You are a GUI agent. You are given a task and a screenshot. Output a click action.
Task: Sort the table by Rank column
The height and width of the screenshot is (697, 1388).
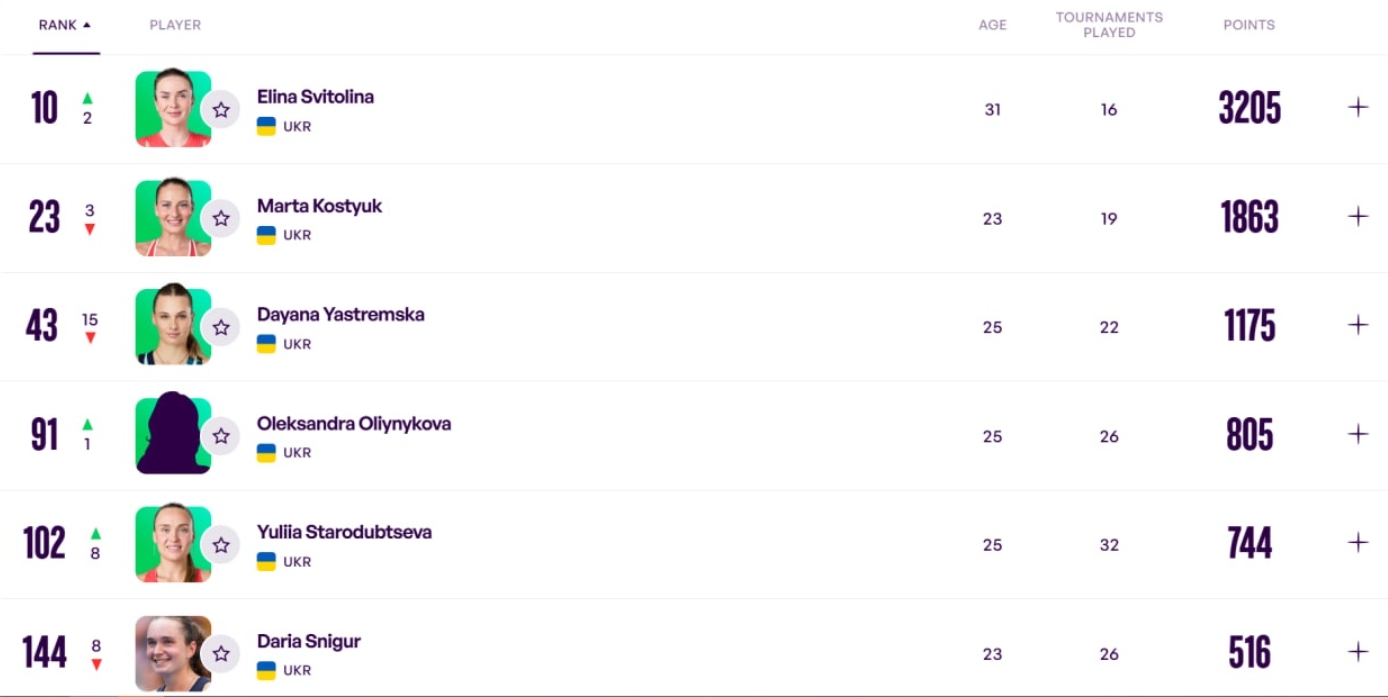click(64, 25)
